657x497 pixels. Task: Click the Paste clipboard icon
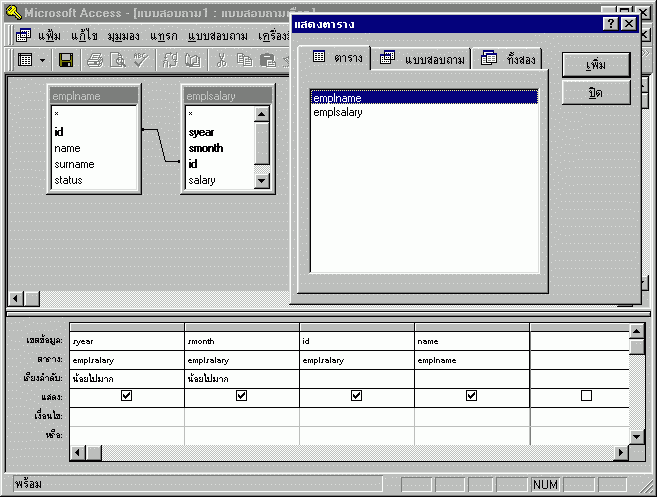pos(267,60)
